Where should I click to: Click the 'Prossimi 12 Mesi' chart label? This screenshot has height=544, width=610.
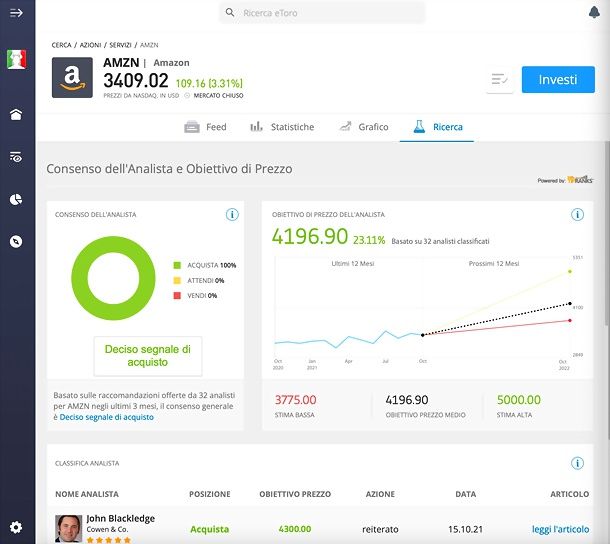pyautogui.click(x=494, y=264)
